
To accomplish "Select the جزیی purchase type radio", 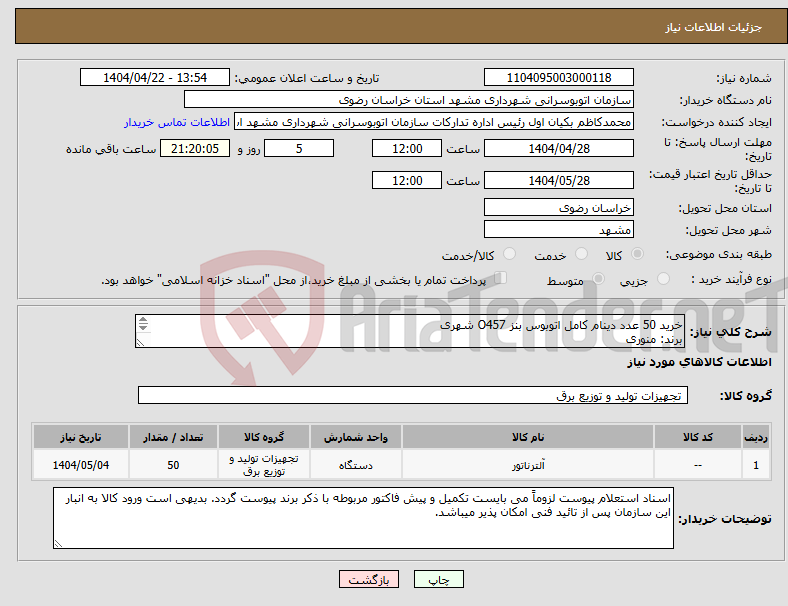I will click(663, 278).
